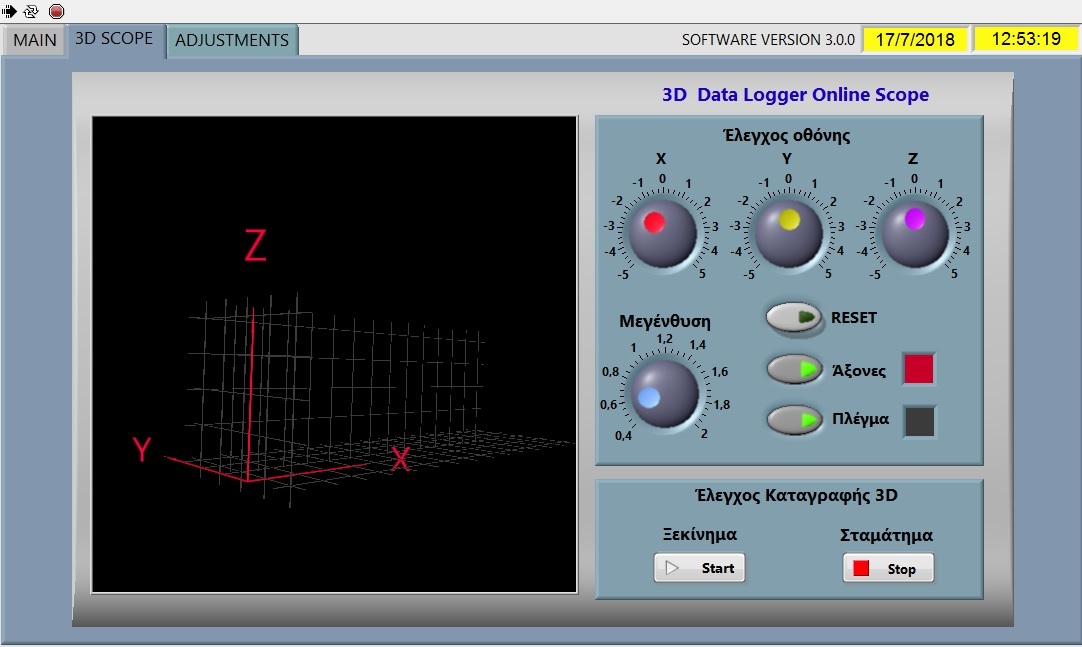The height and width of the screenshot is (647, 1082).
Task: Click scale value 2 on the Μεγένθυση knob
Action: 704,434
